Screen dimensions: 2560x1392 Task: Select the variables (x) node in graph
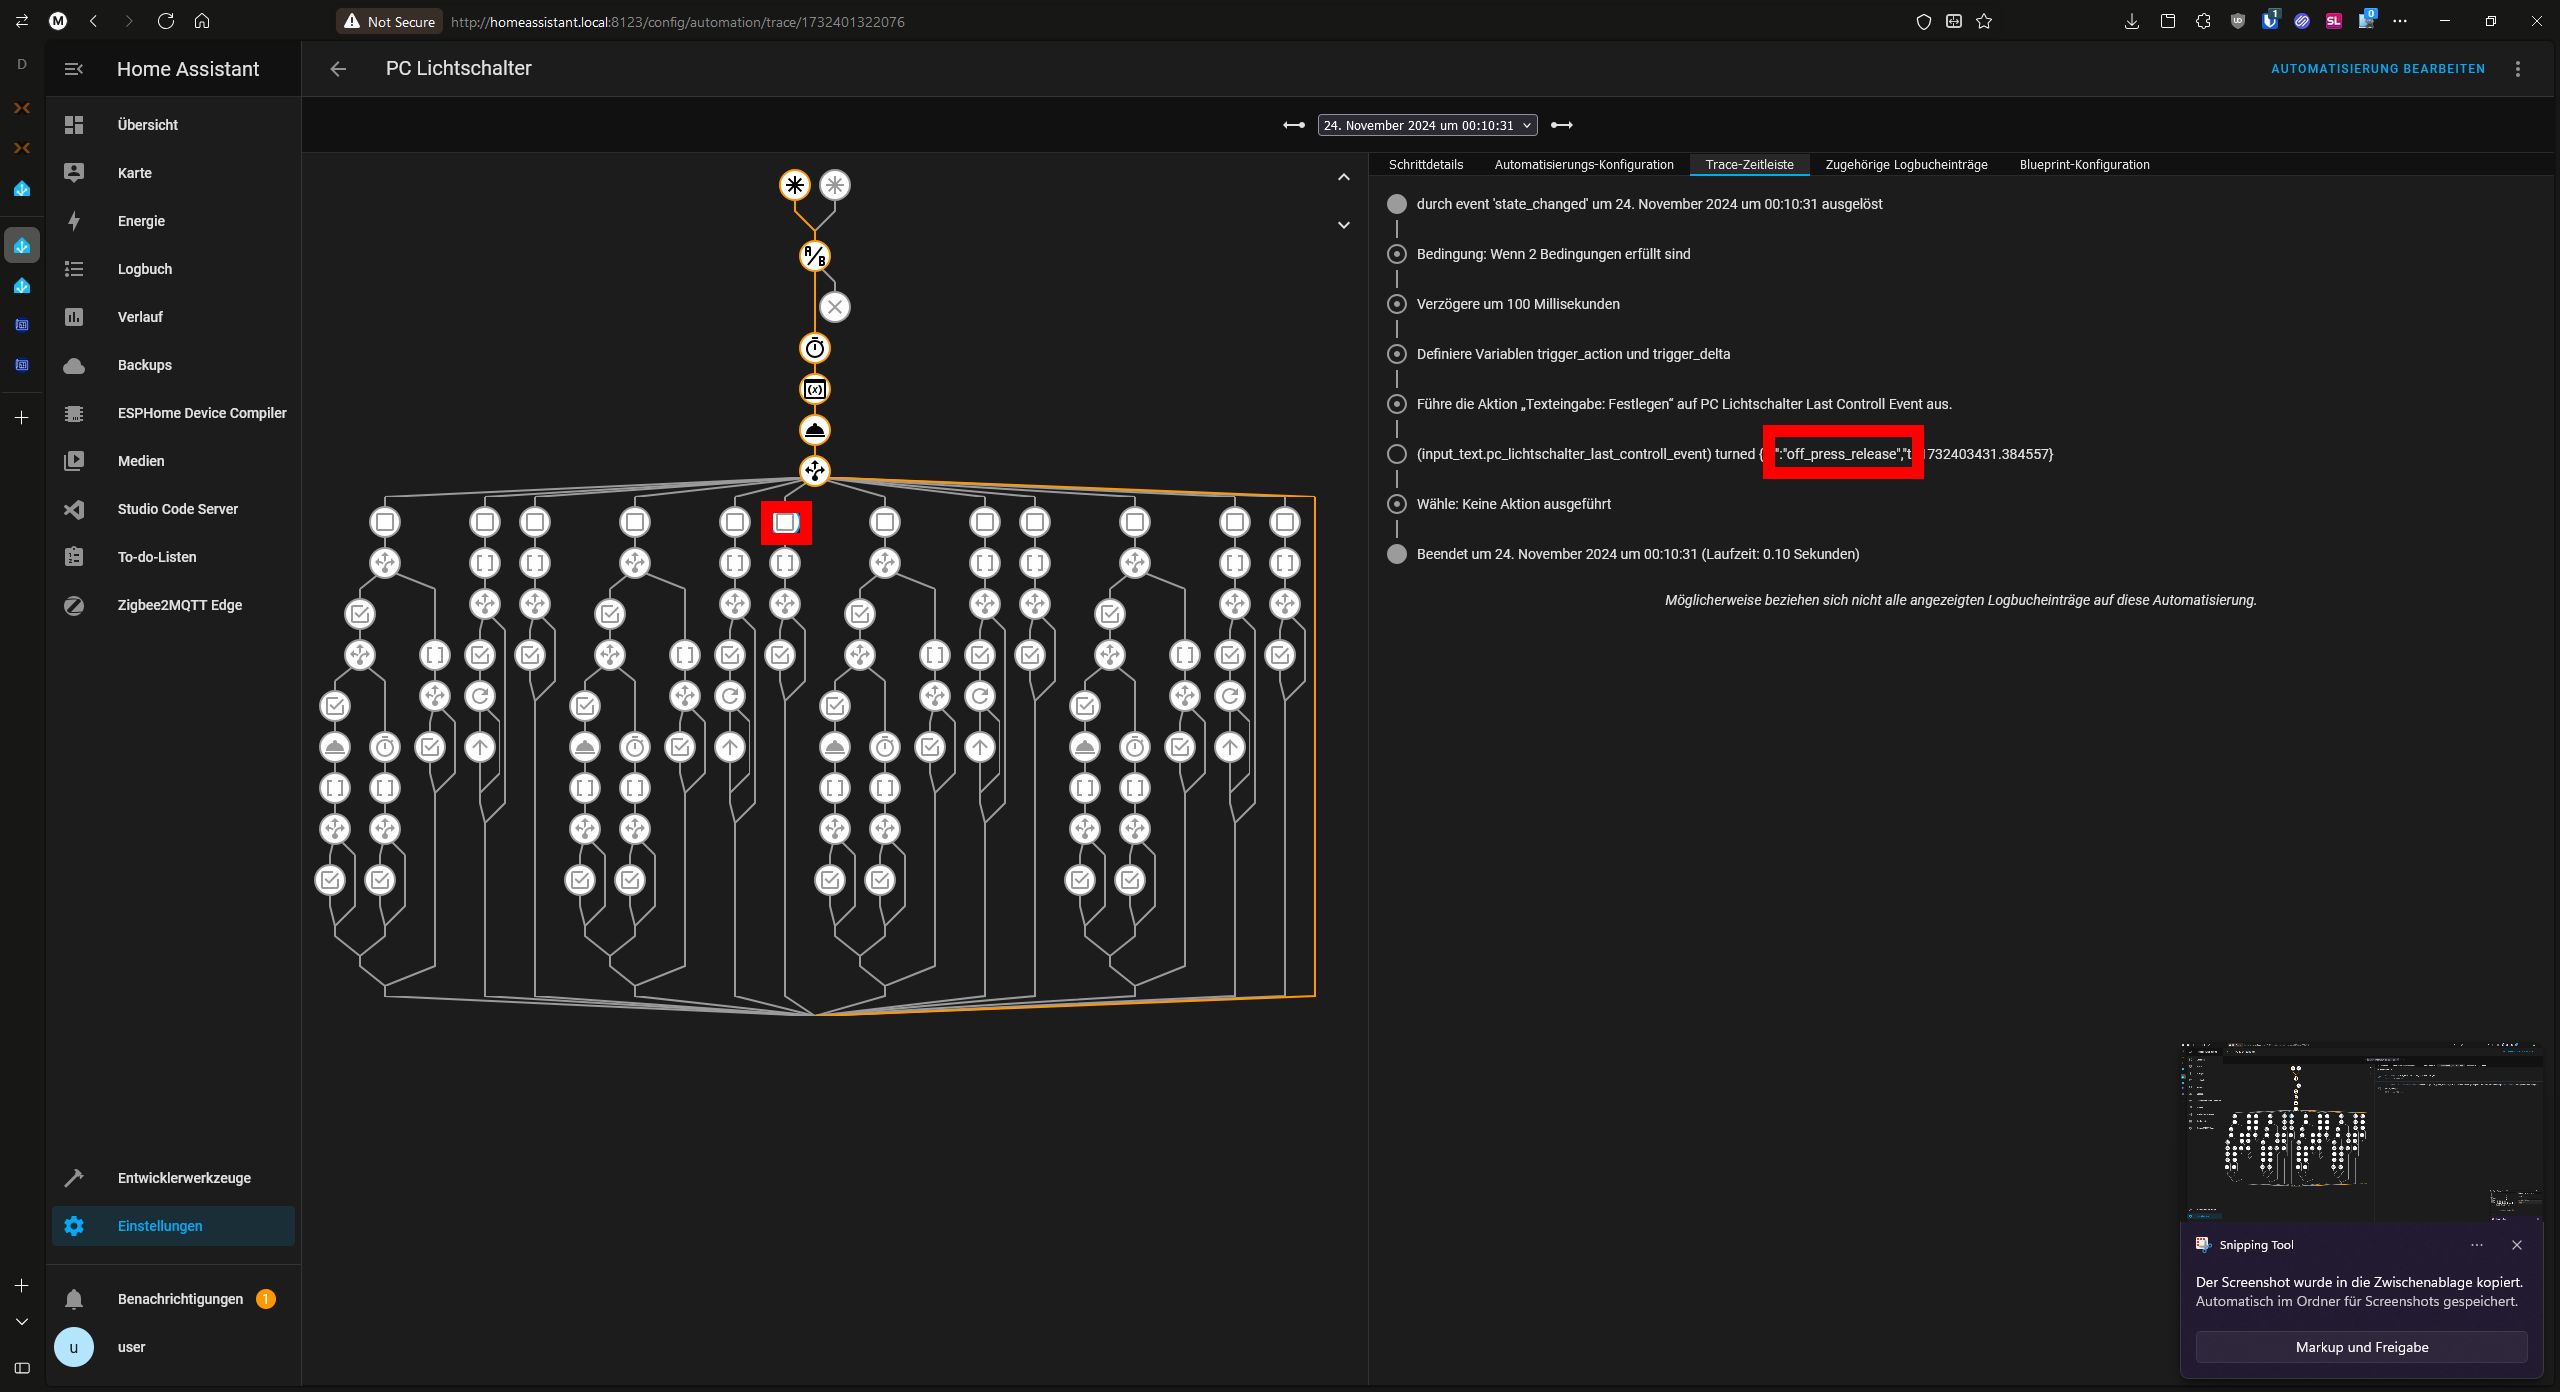(x=815, y=389)
